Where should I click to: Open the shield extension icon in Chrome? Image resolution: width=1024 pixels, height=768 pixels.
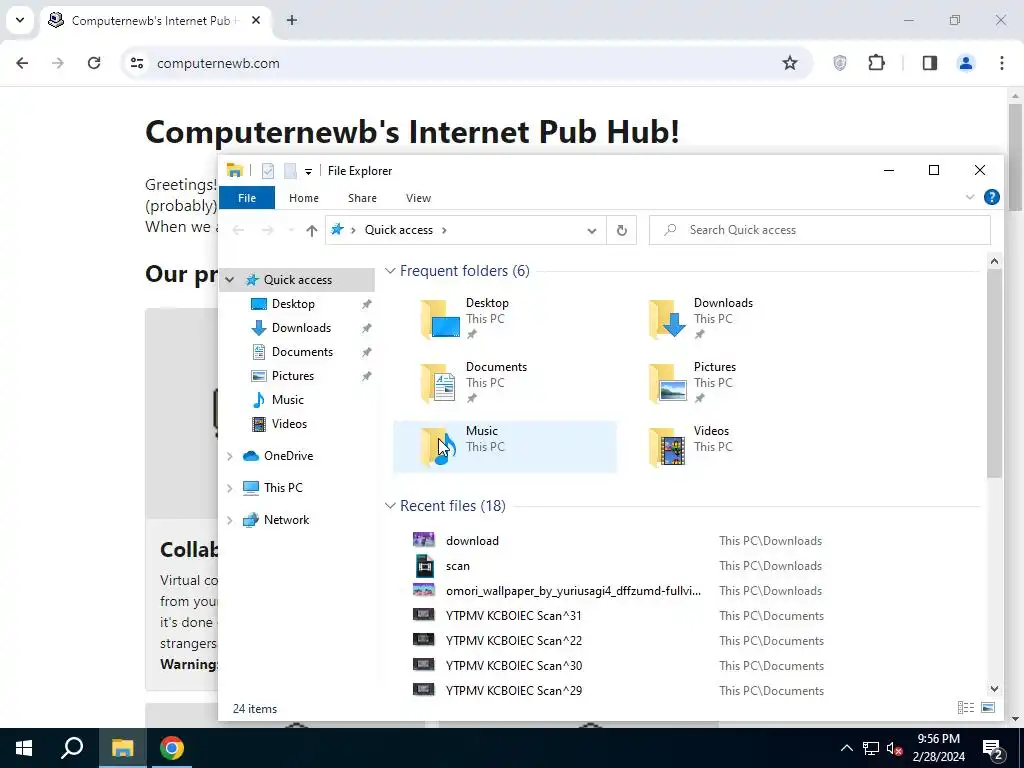[x=840, y=63]
